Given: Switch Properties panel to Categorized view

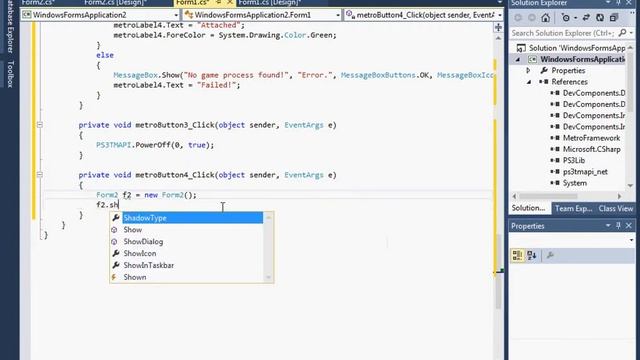Looking at the screenshot, I should (517, 256).
